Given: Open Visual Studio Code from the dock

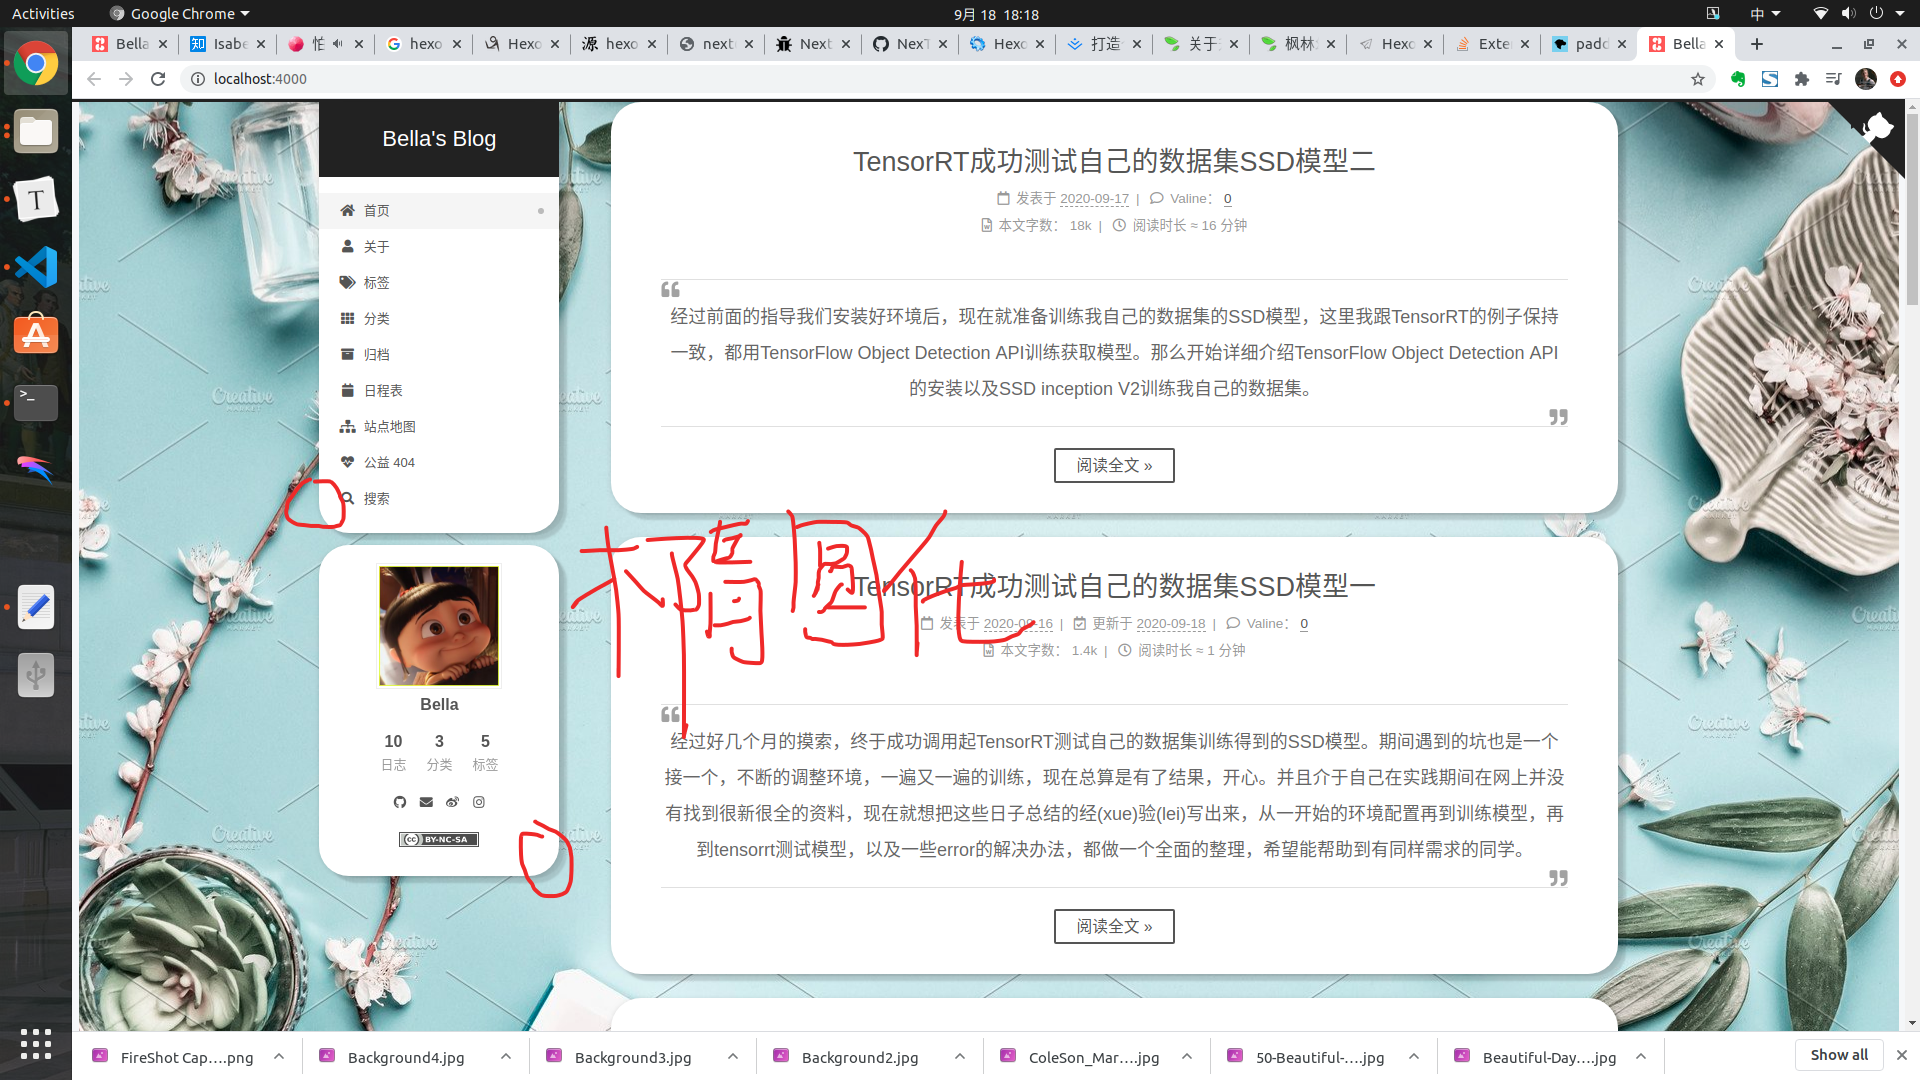Looking at the screenshot, I should click(x=36, y=267).
